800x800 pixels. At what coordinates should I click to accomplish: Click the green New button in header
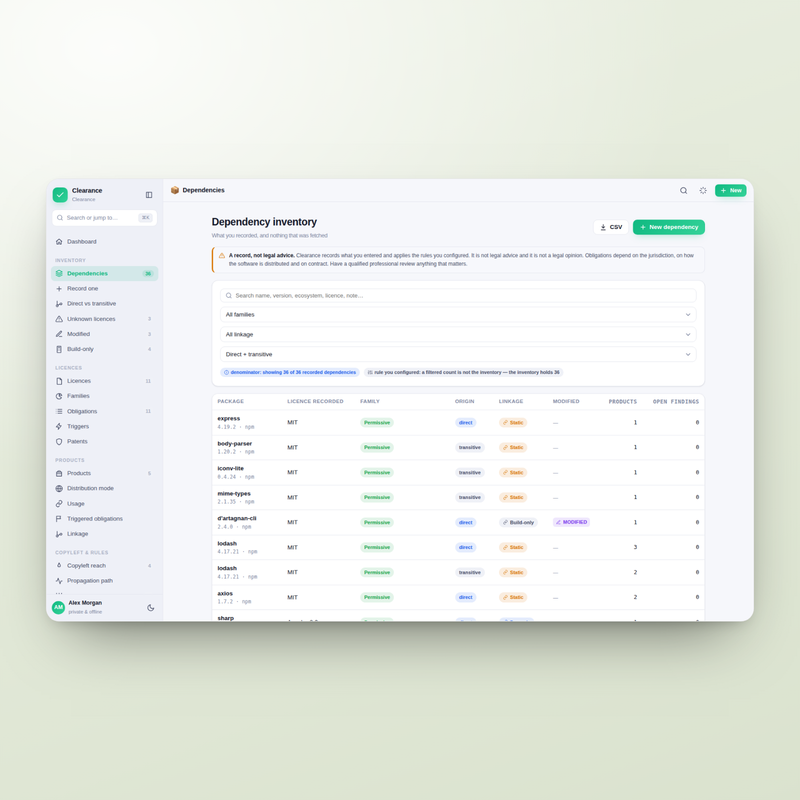click(x=731, y=190)
